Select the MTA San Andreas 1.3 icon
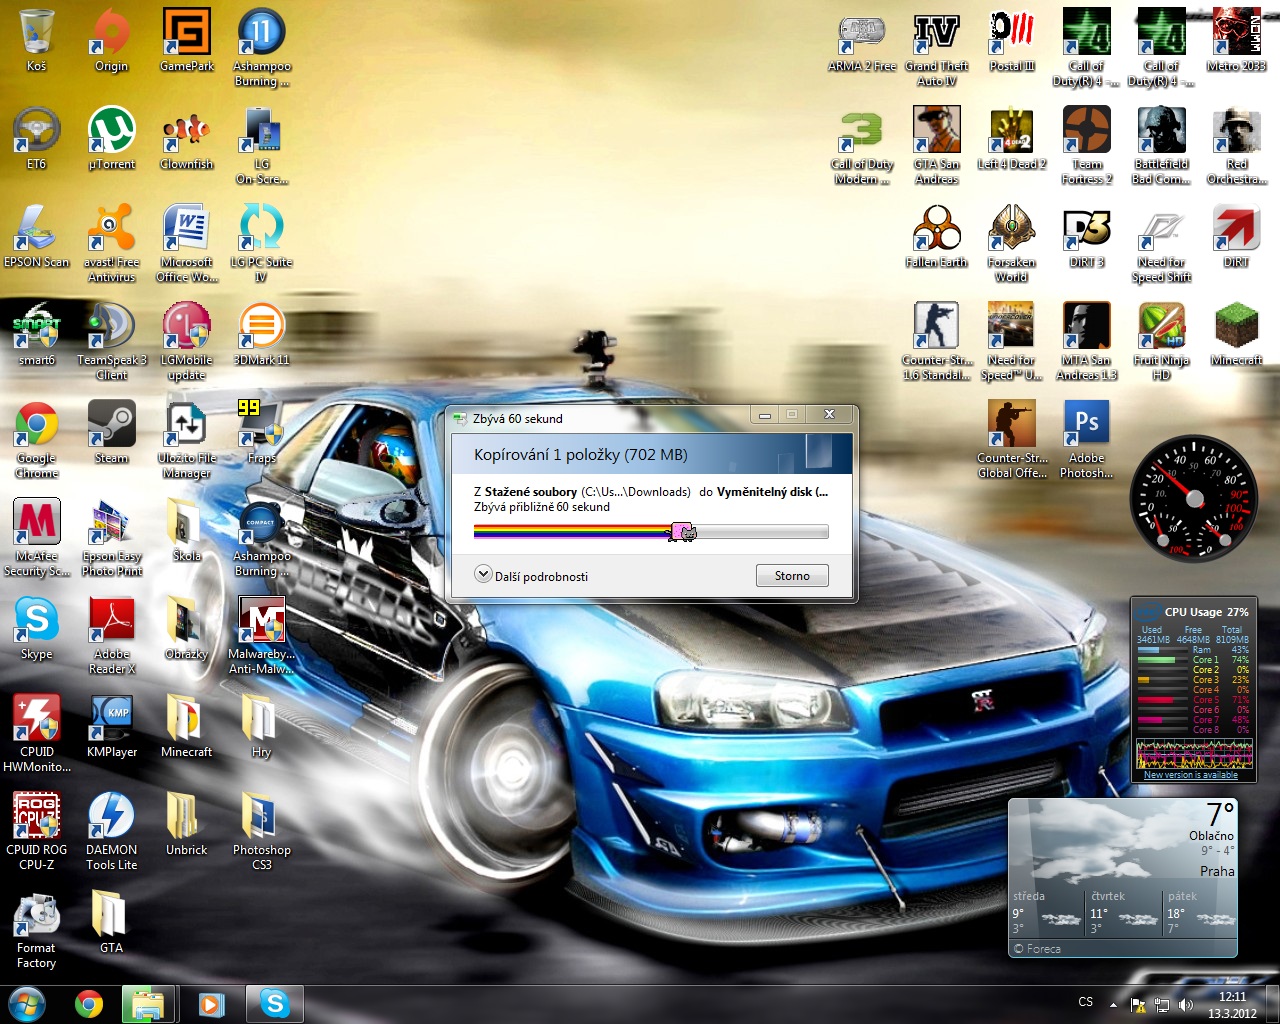The height and width of the screenshot is (1024, 1280). (1087, 341)
